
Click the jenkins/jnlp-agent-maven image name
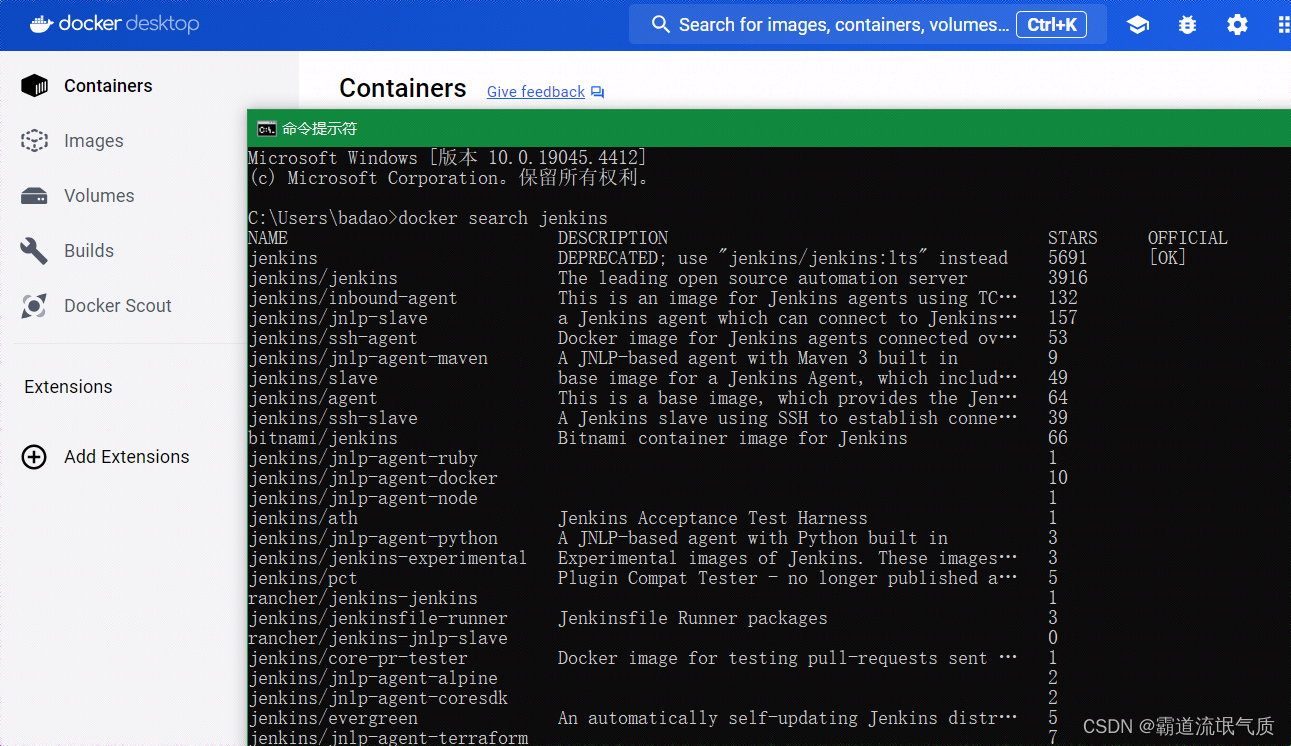(368, 358)
